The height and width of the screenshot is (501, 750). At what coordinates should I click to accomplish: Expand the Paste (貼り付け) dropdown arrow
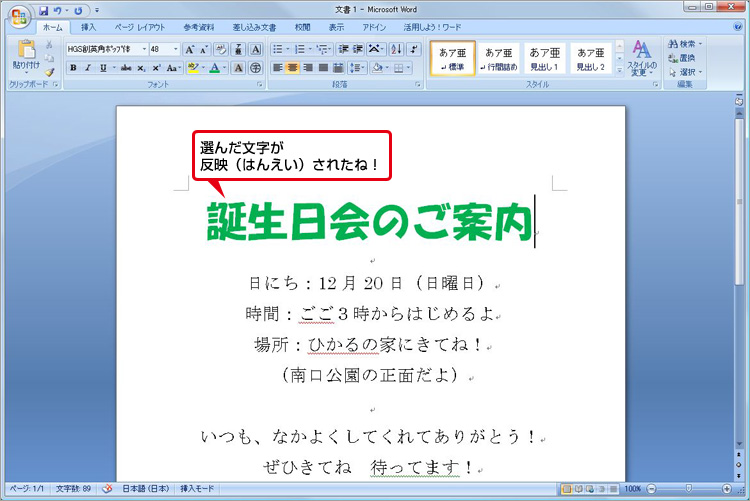click(x=26, y=73)
